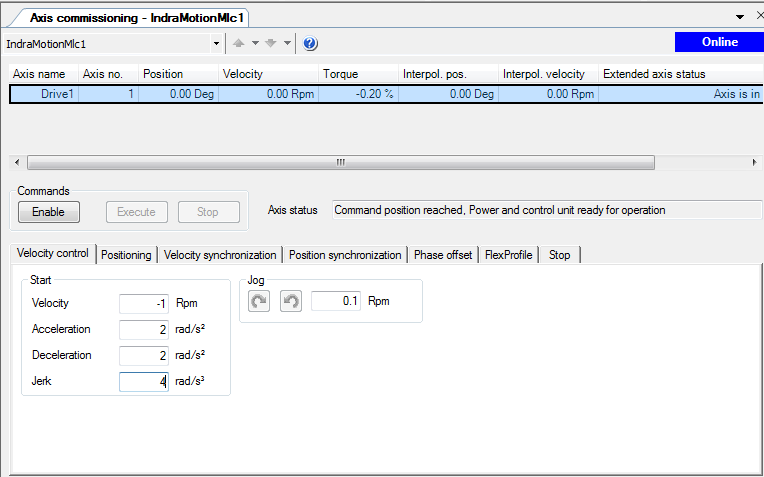Image resolution: width=764 pixels, height=477 pixels.
Task: Jog axis in negative direction
Action: (x=291, y=301)
